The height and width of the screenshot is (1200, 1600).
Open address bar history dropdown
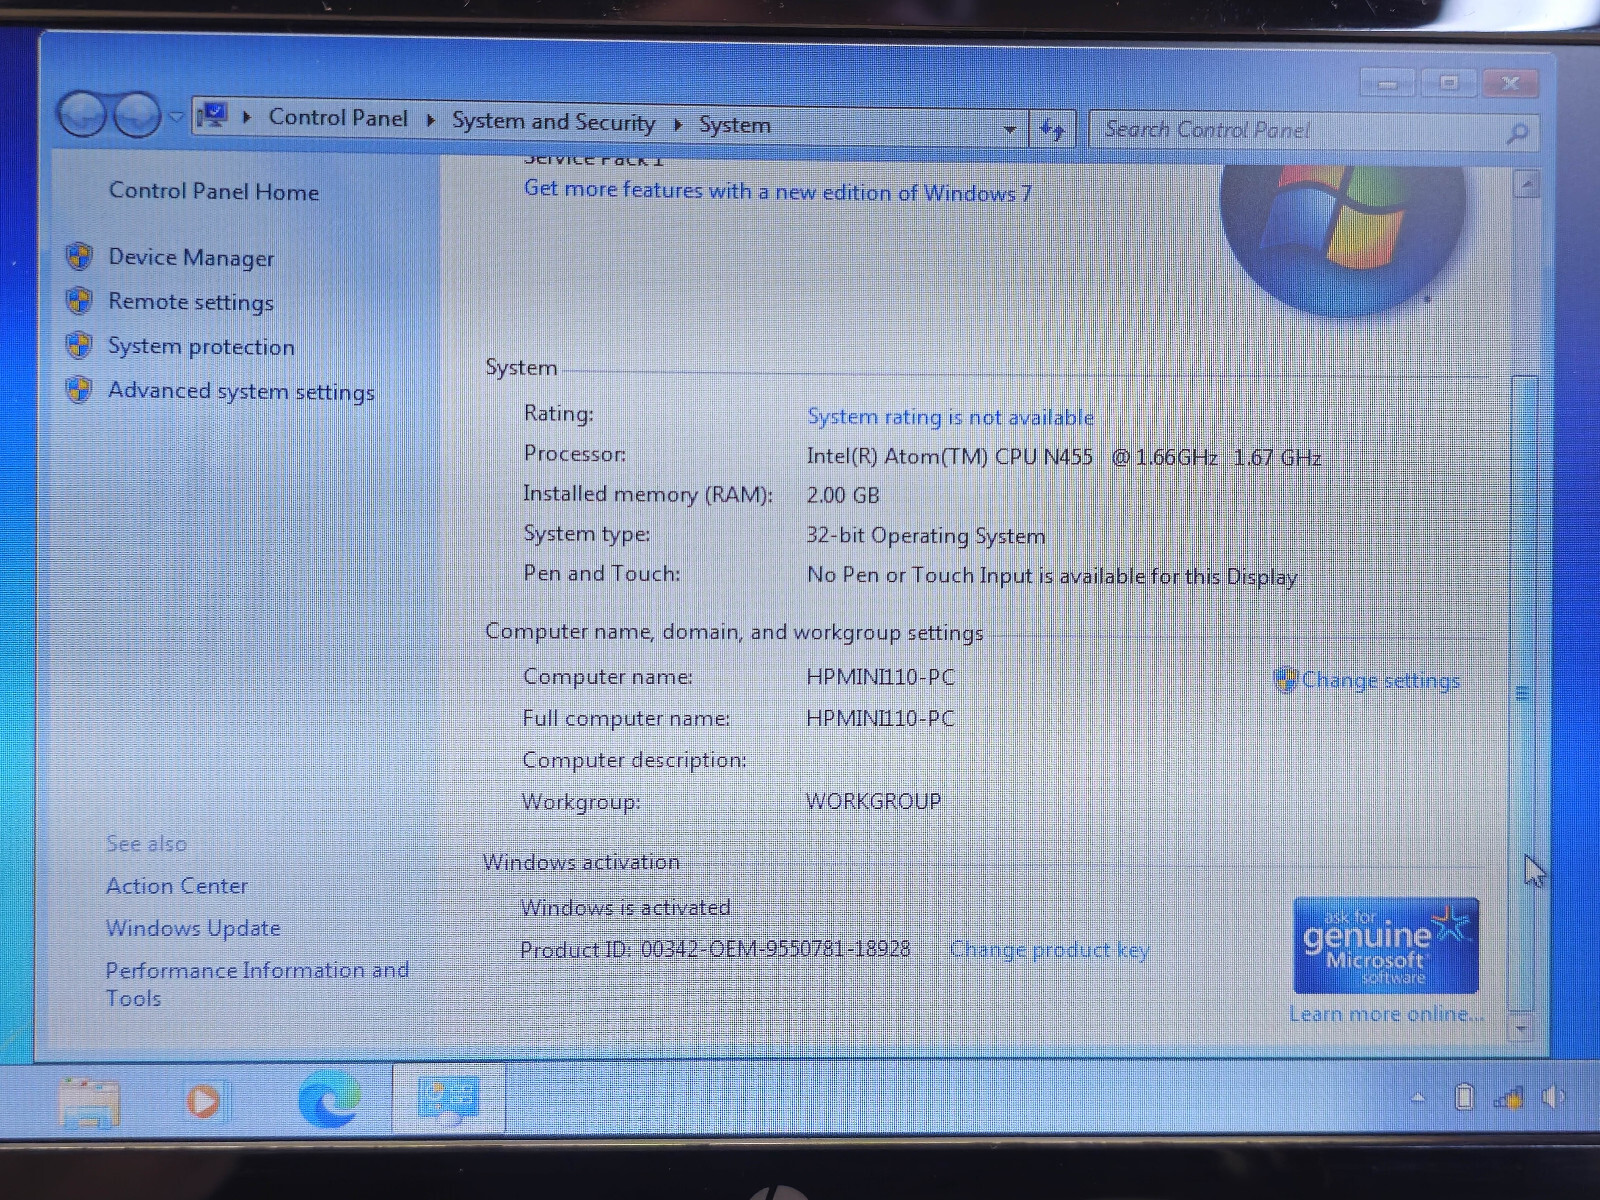[x=1010, y=129]
